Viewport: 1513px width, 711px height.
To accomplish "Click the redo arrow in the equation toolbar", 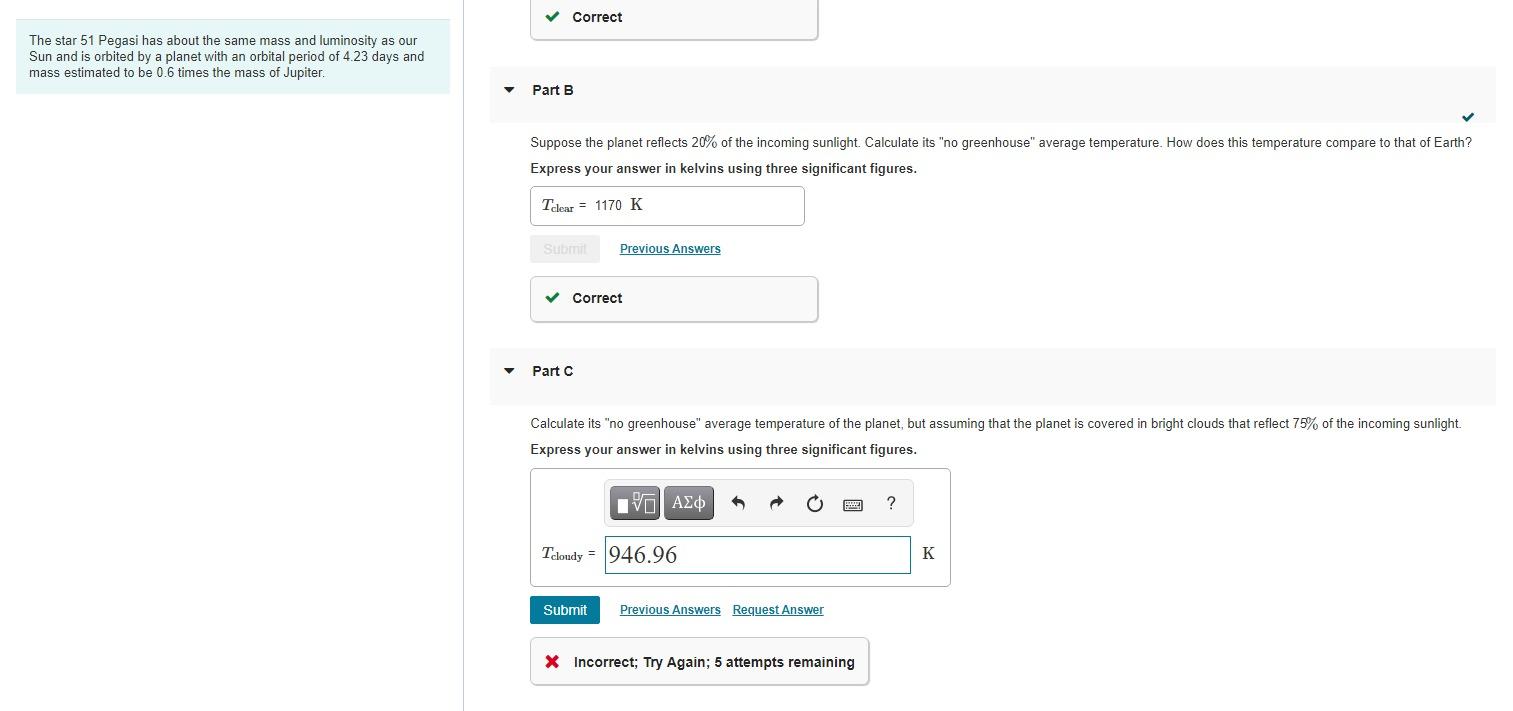I will click(x=776, y=503).
